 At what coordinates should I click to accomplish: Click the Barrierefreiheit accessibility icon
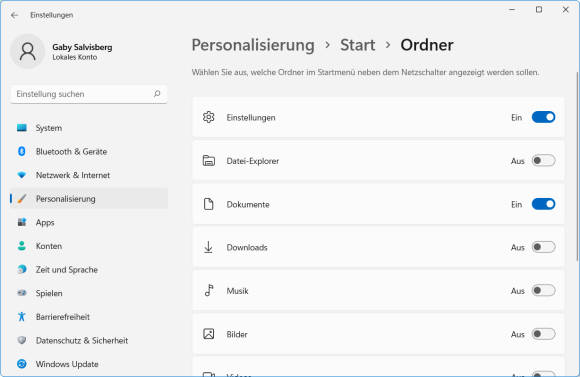click(22, 317)
